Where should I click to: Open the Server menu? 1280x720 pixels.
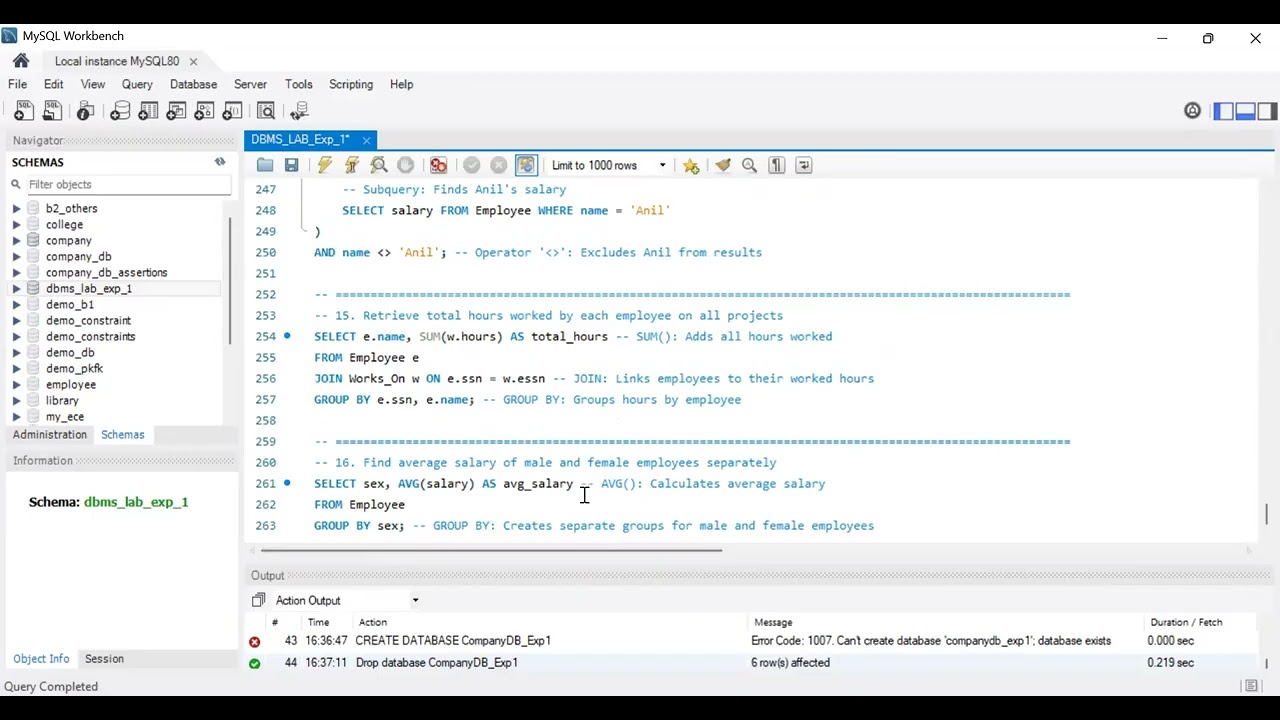tap(250, 84)
